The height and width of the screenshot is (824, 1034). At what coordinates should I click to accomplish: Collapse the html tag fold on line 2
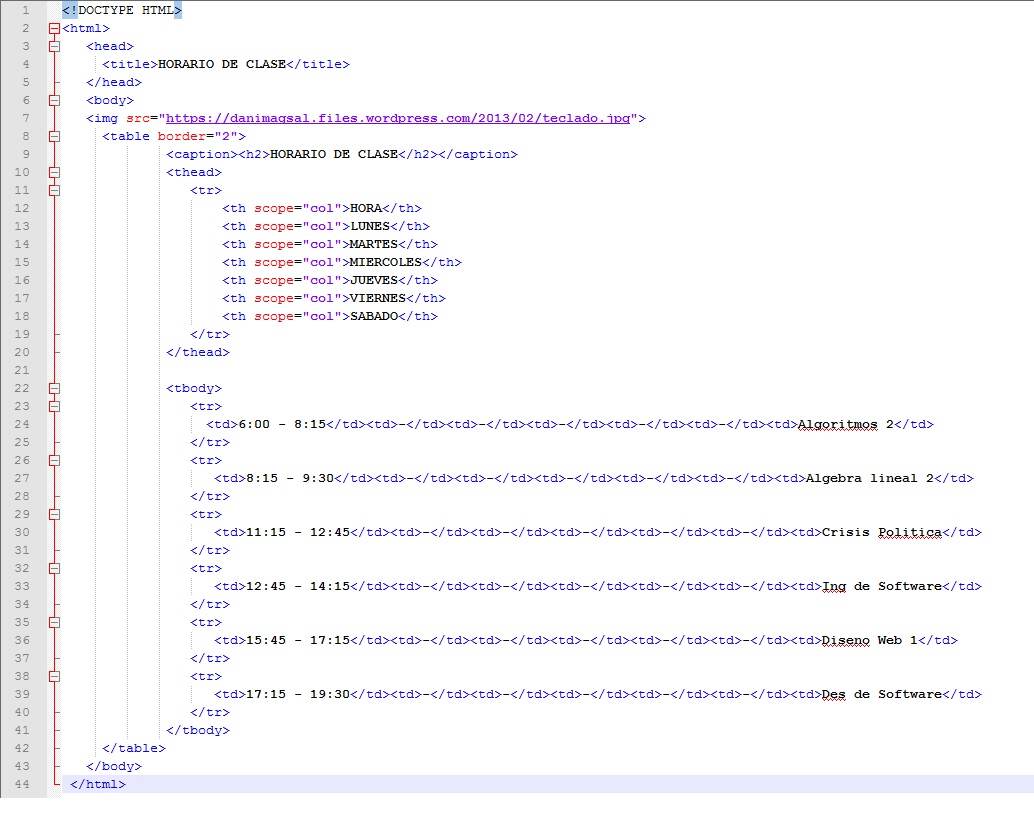pos(54,28)
